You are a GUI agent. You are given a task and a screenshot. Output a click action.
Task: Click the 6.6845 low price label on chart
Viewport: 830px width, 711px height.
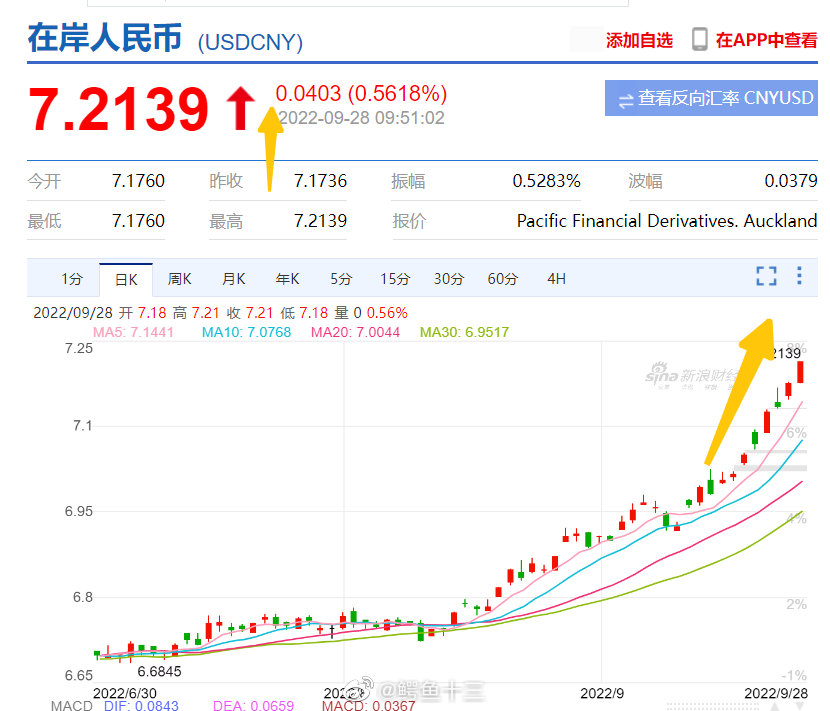click(159, 671)
